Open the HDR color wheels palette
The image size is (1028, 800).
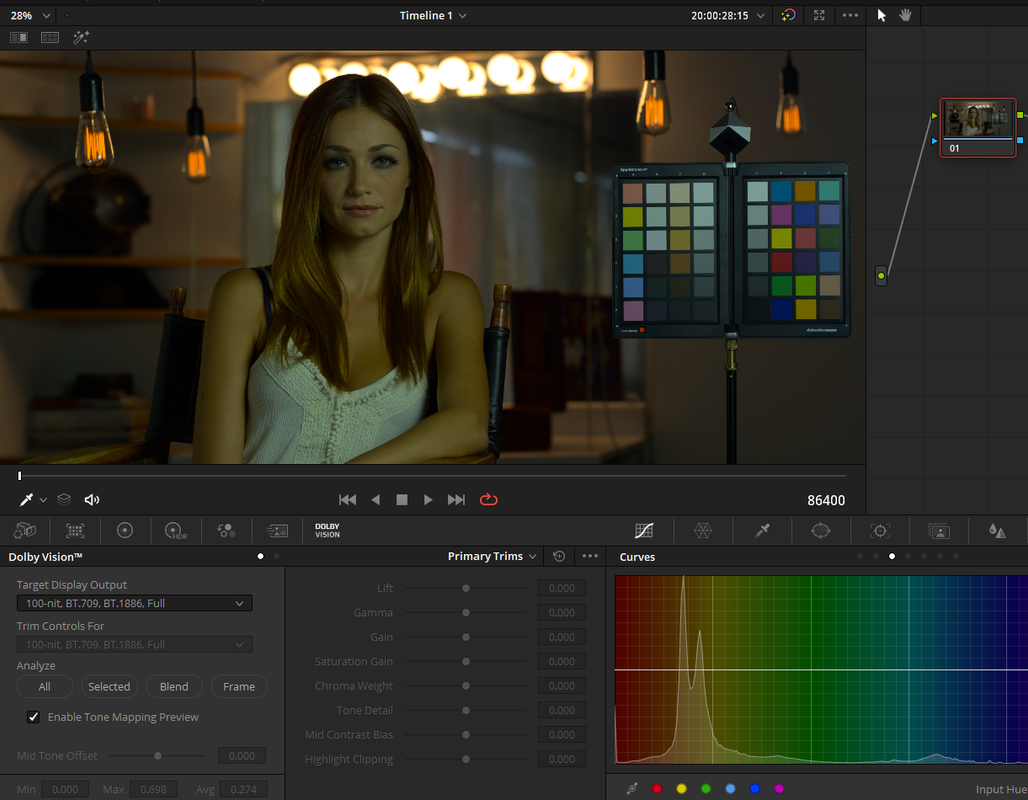pos(175,530)
